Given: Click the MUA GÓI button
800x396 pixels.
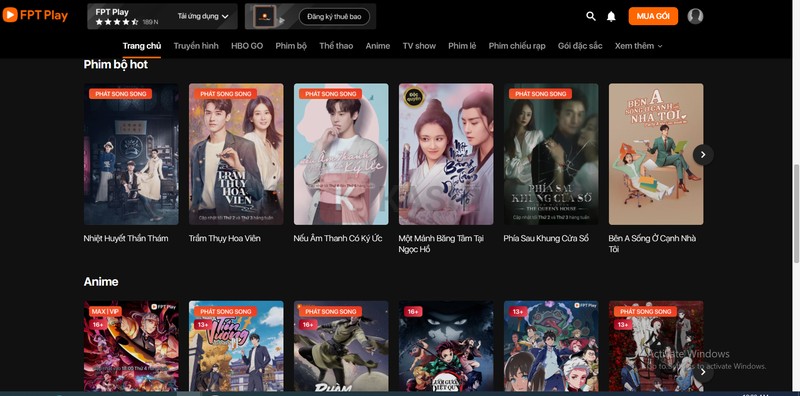Looking at the screenshot, I should coord(653,16).
